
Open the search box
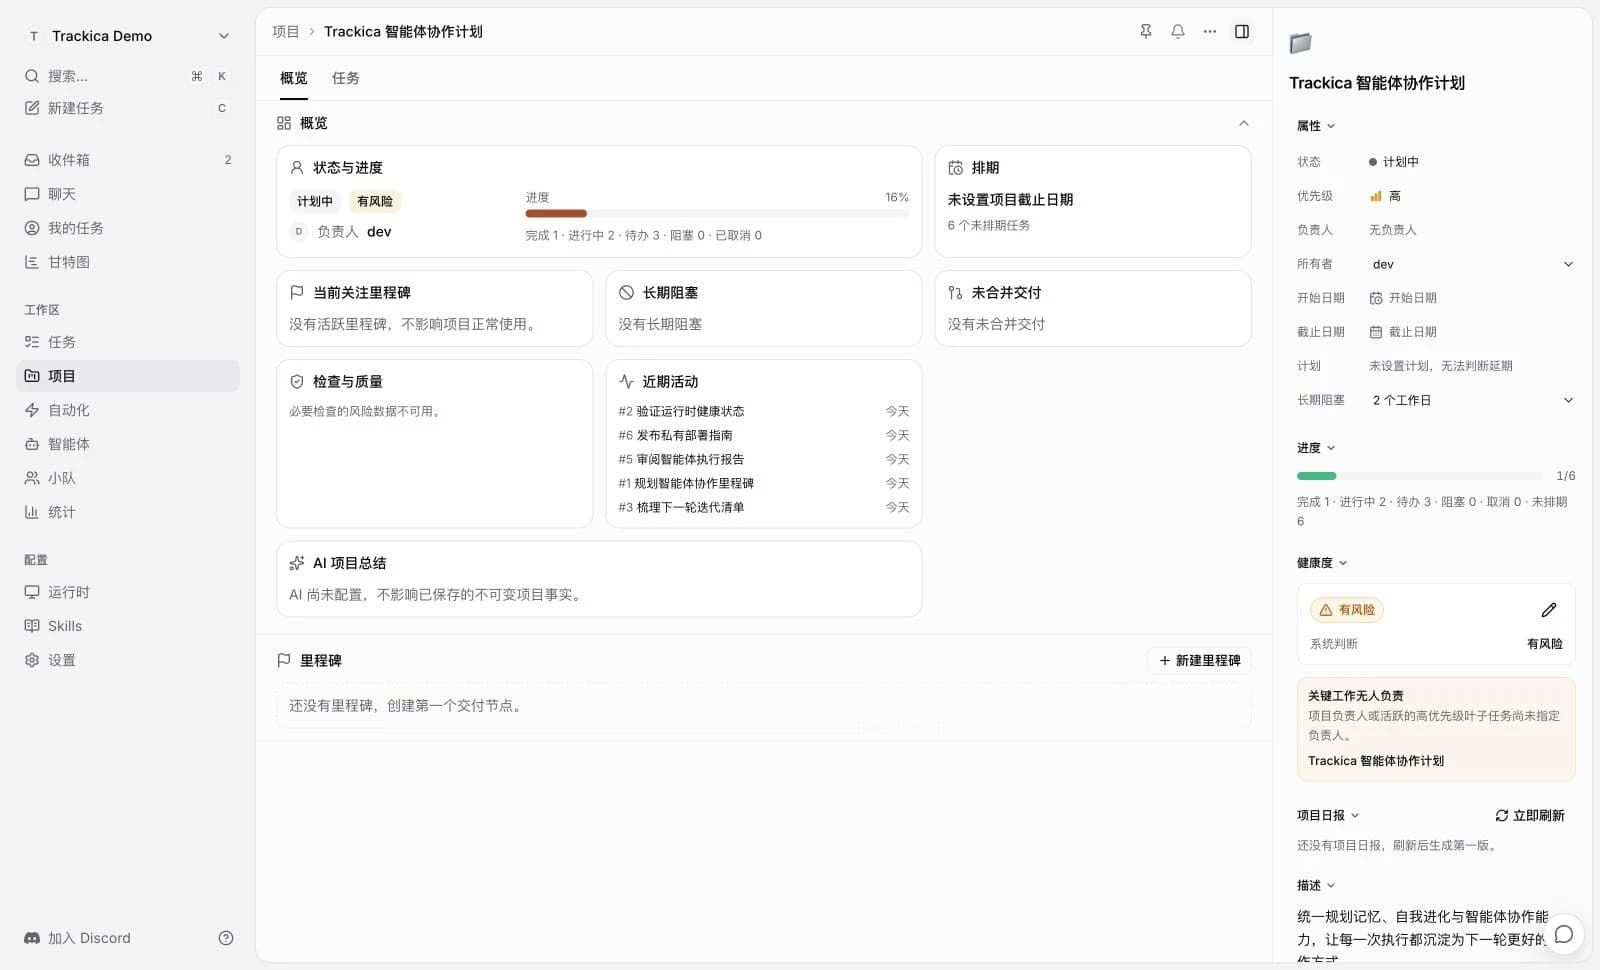click(x=127, y=76)
